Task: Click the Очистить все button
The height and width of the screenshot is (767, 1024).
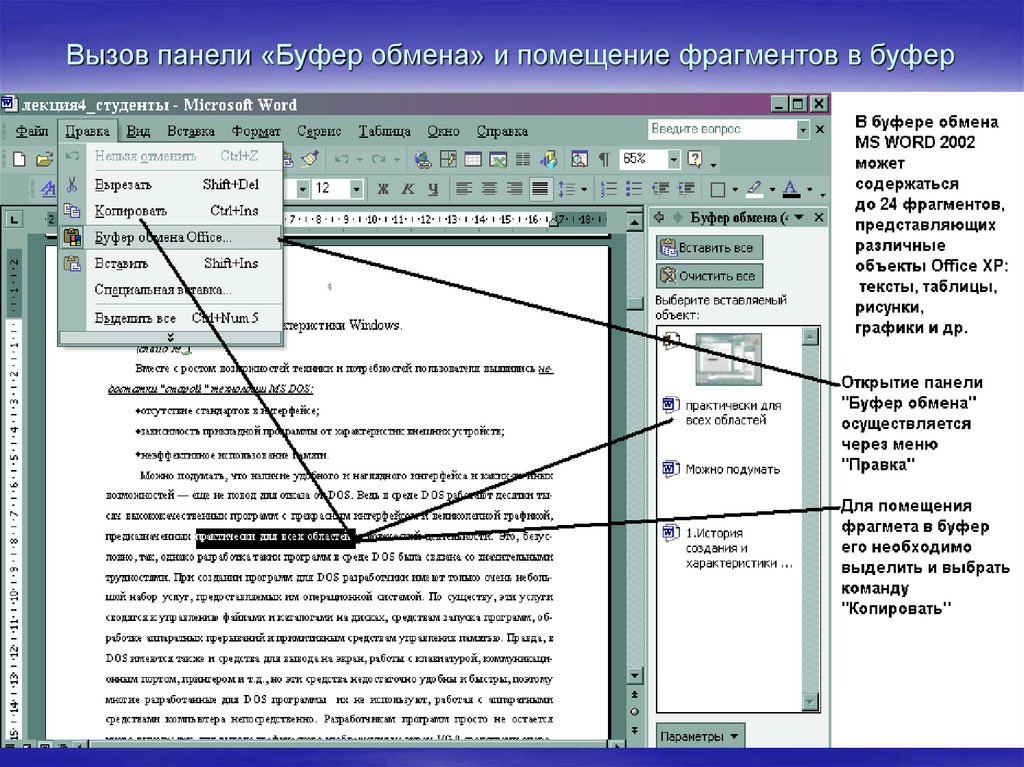Action: (x=709, y=276)
